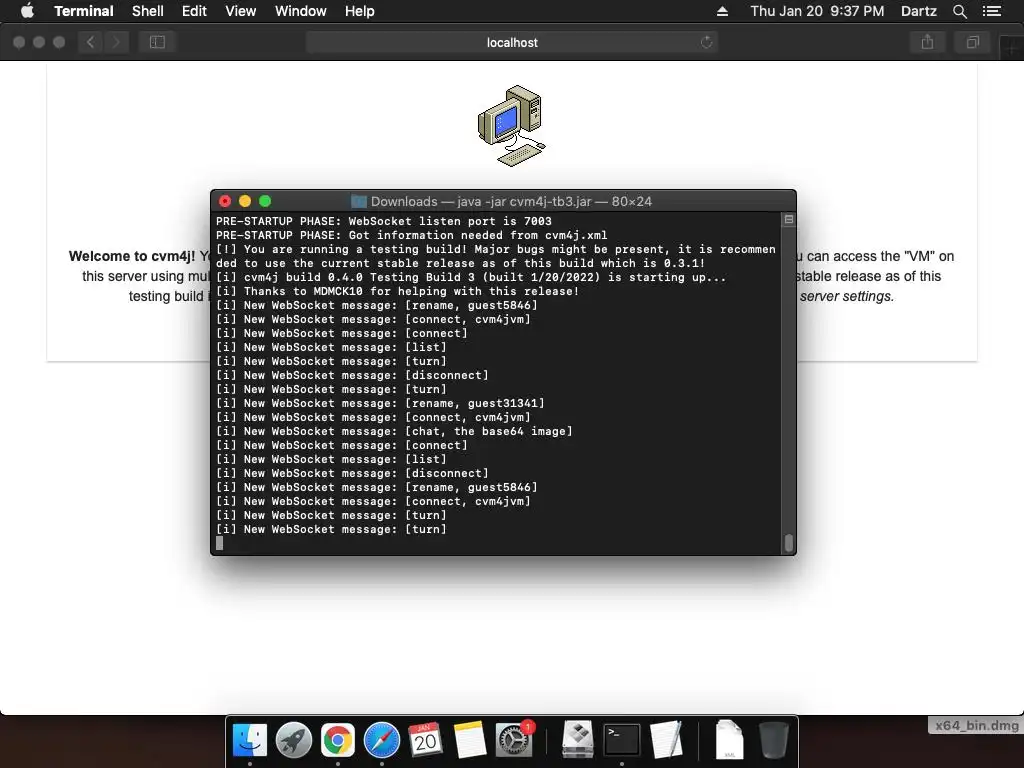Click the eject icon in menu bar
Viewport: 1024px width, 768px height.
tap(722, 11)
